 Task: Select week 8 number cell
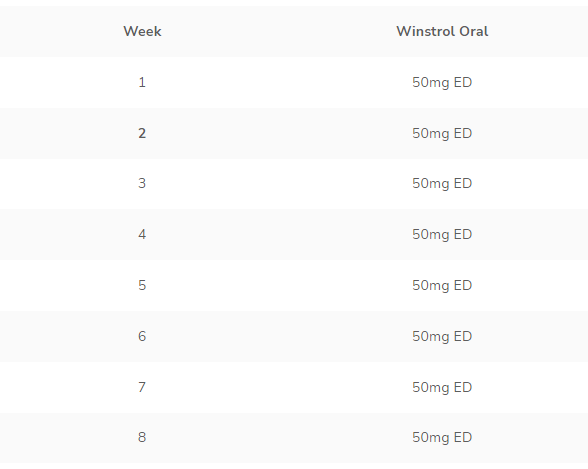pos(142,437)
